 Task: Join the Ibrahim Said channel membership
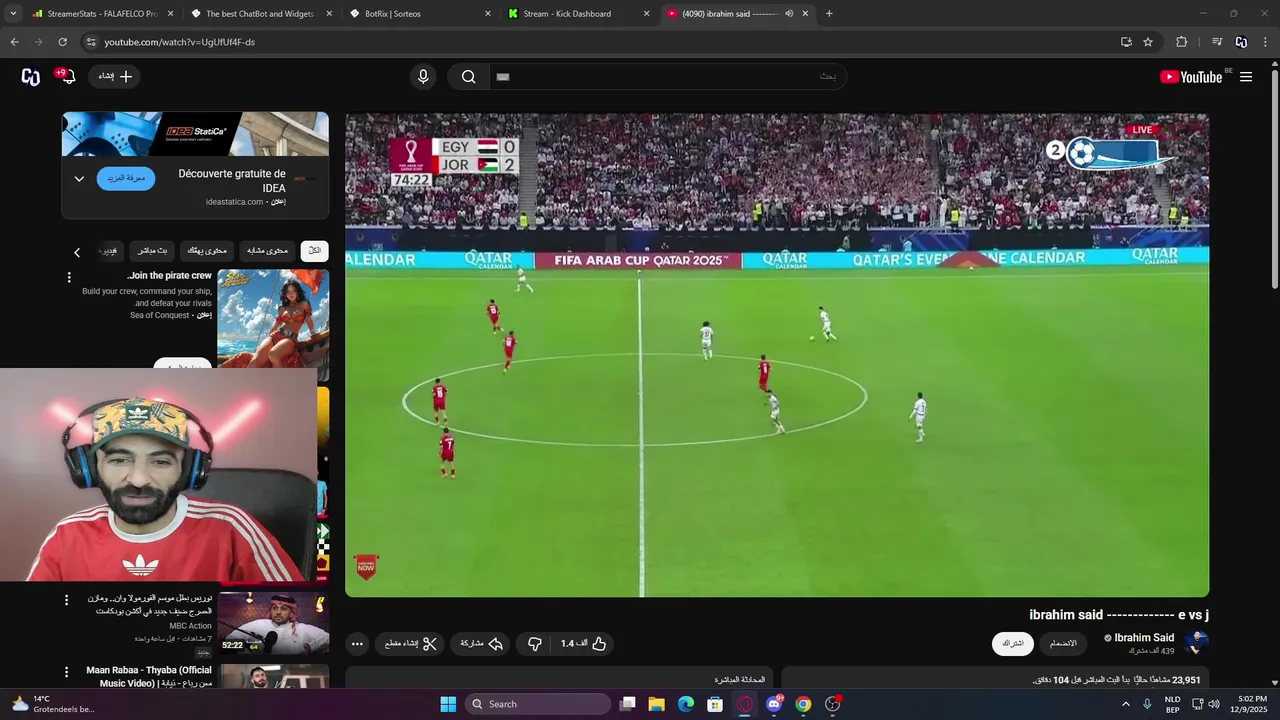coord(1063,644)
